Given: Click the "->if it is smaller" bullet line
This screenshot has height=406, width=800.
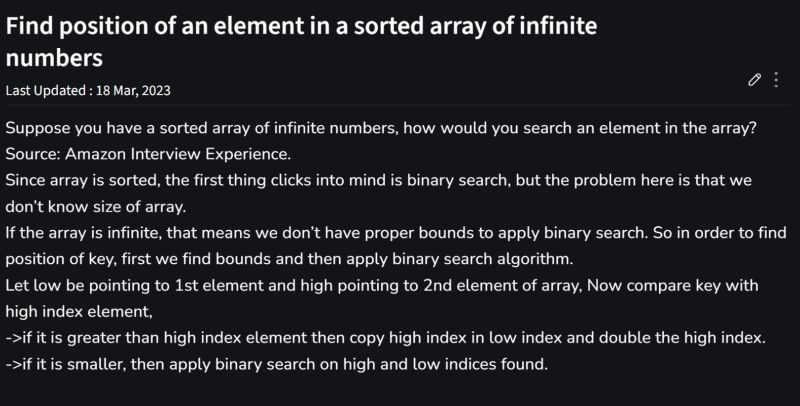Looking at the screenshot, I should [277, 365].
